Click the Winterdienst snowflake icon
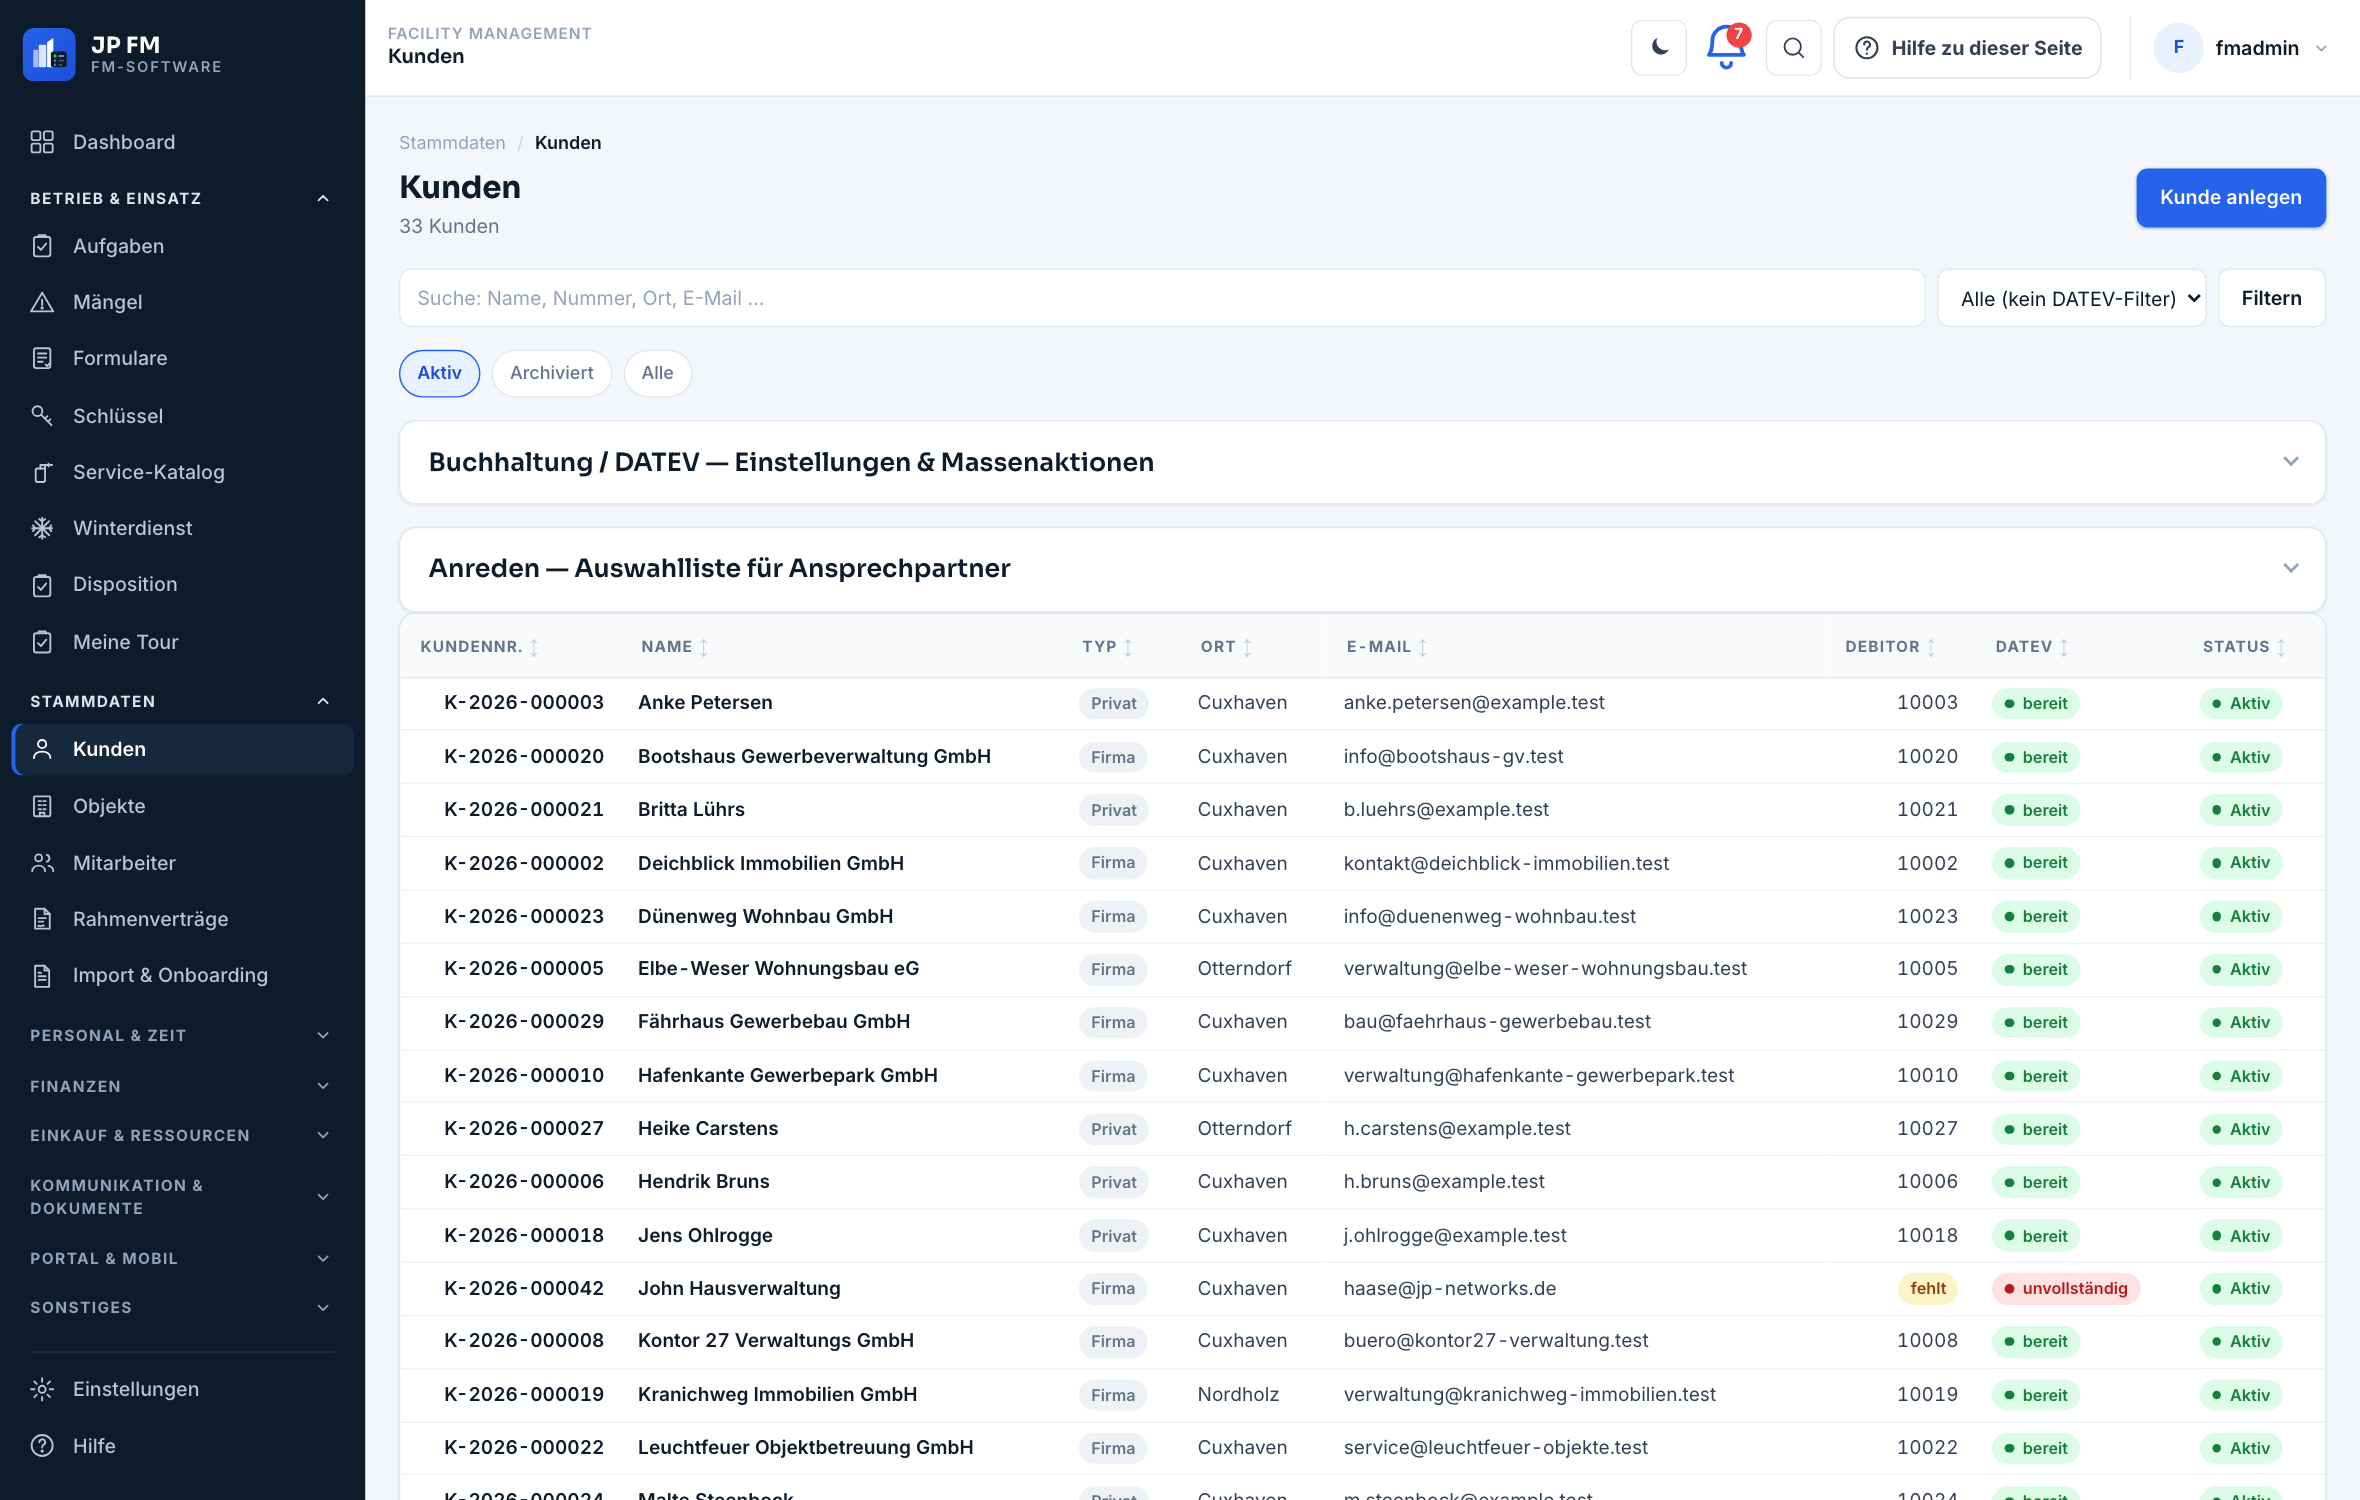The width and height of the screenshot is (2360, 1500). coord(42,528)
